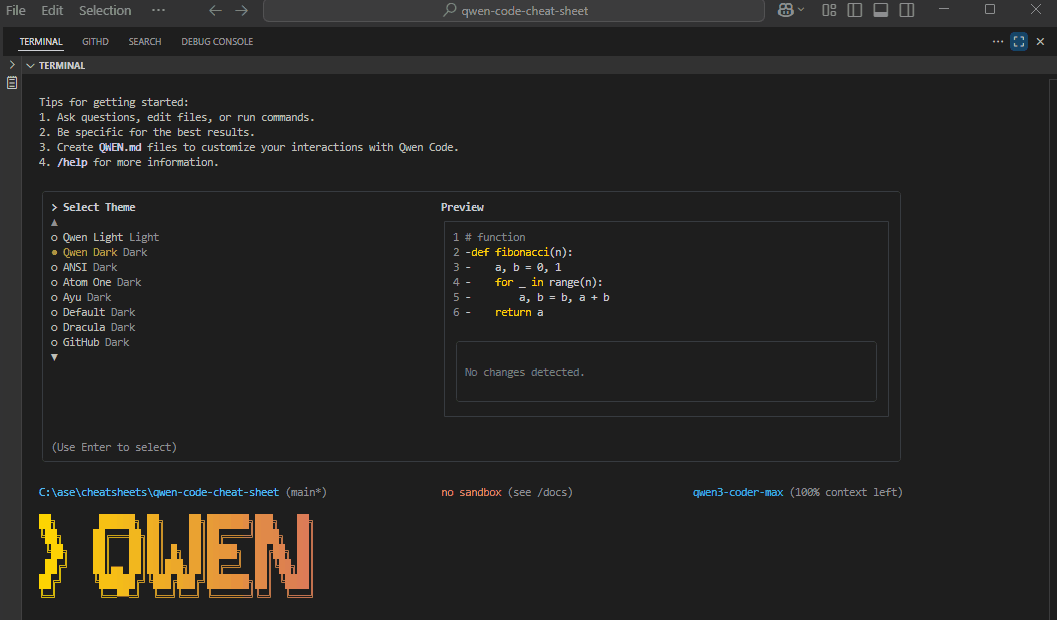
Task: Expand the Copilot dropdown arrow
Action: [x=801, y=10]
